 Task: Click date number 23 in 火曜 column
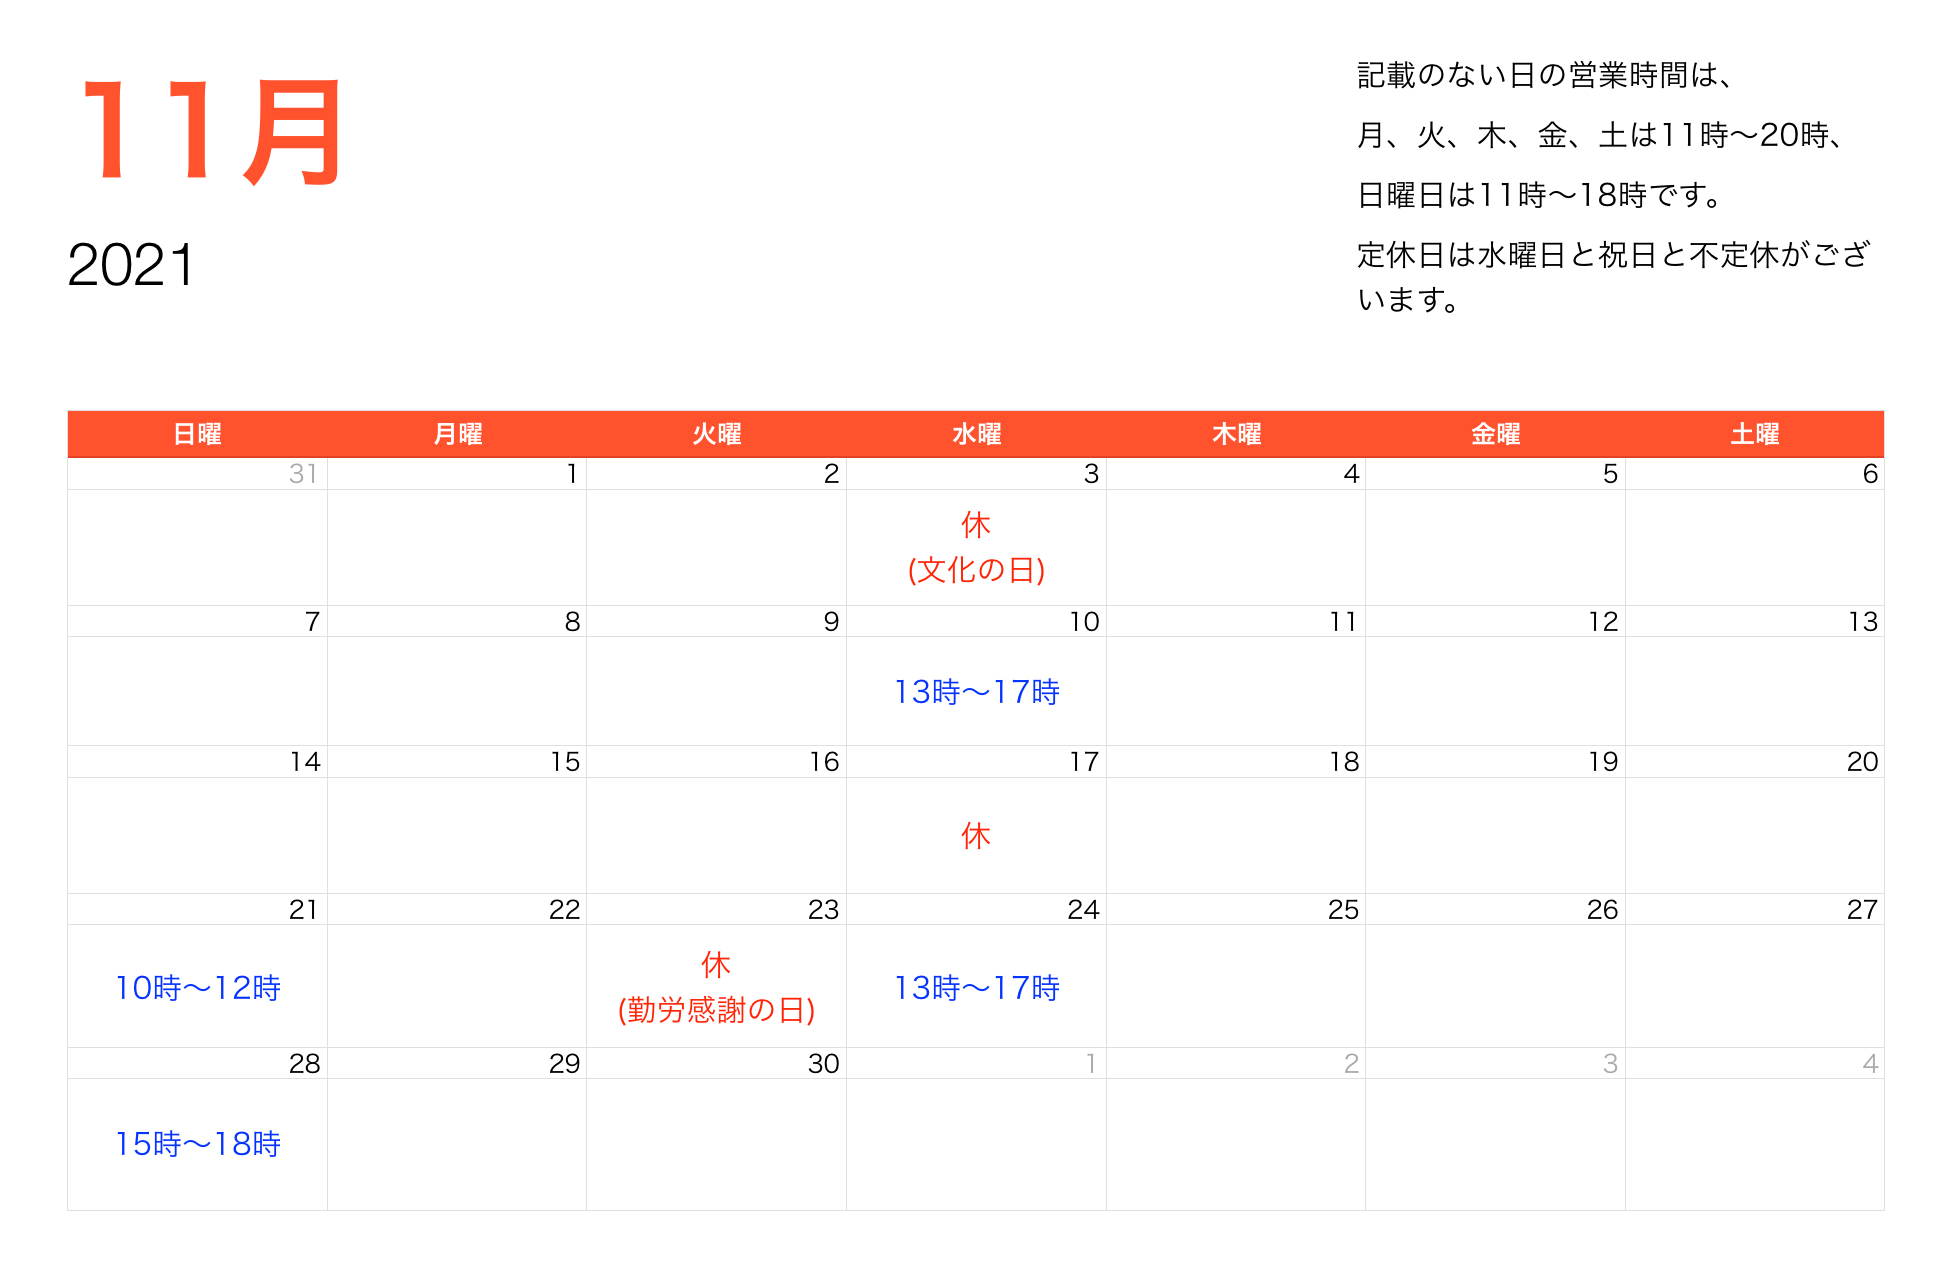[x=823, y=910]
